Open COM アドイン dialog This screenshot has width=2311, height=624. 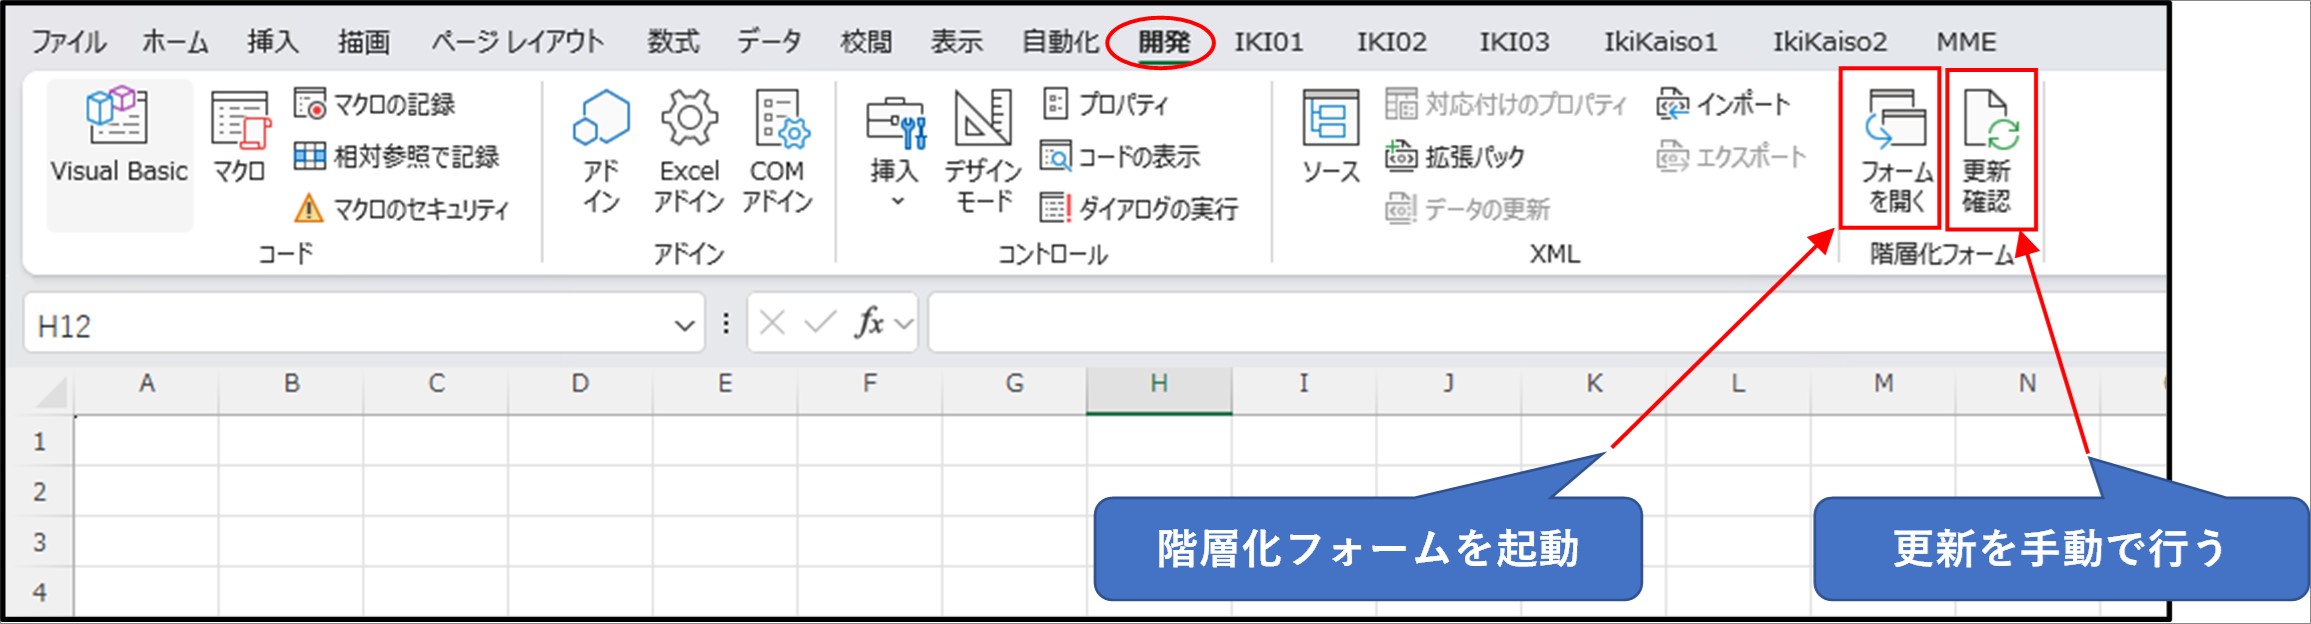click(778, 152)
